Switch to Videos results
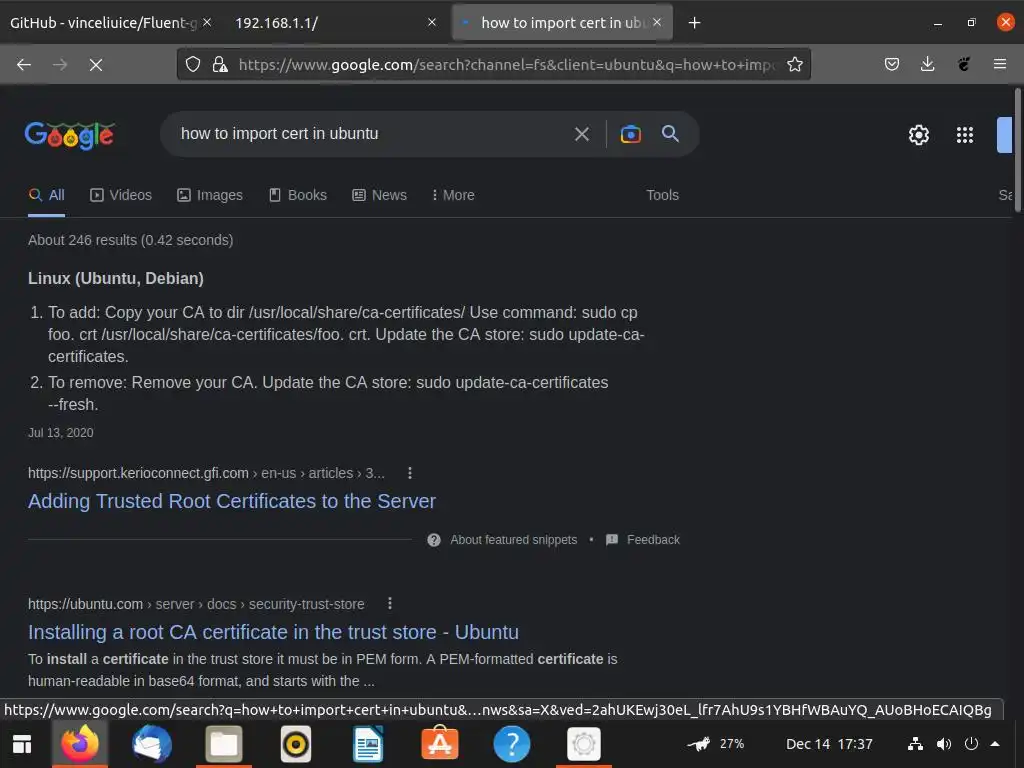This screenshot has height=768, width=1024. click(121, 195)
